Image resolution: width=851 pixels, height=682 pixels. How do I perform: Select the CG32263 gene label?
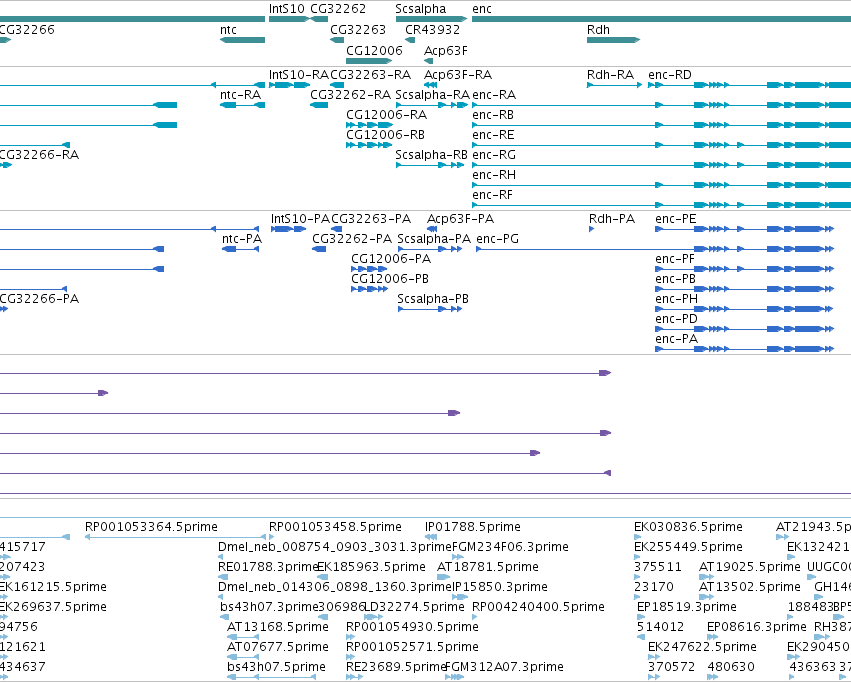tap(358, 29)
